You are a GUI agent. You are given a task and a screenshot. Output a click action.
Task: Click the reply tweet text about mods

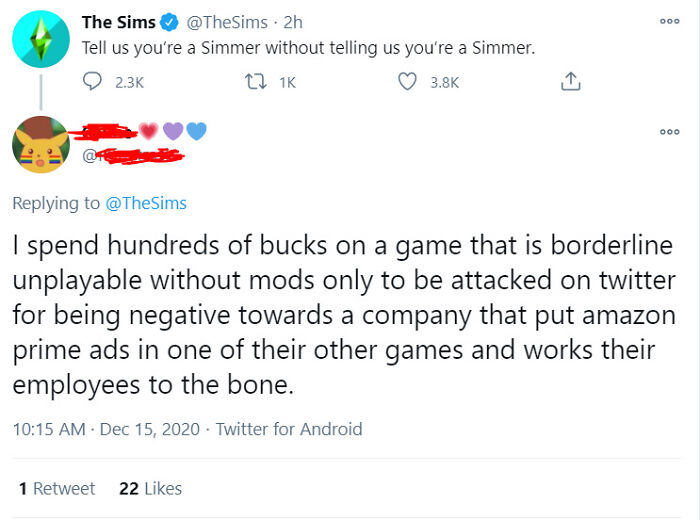tap(340, 315)
